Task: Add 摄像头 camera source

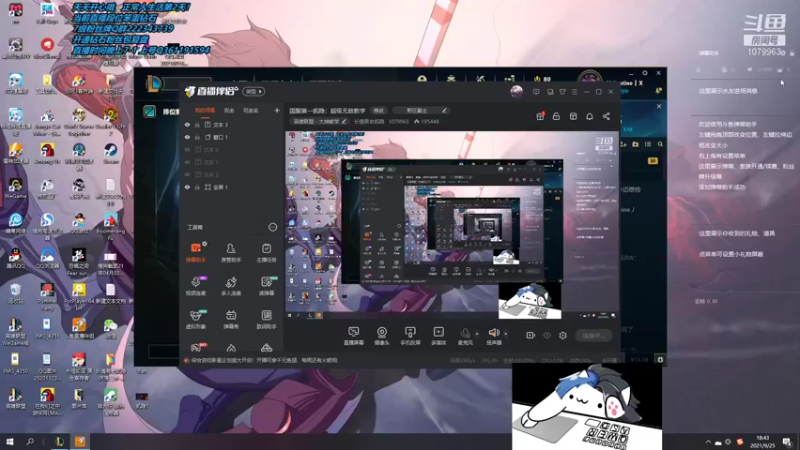Action: [382, 336]
